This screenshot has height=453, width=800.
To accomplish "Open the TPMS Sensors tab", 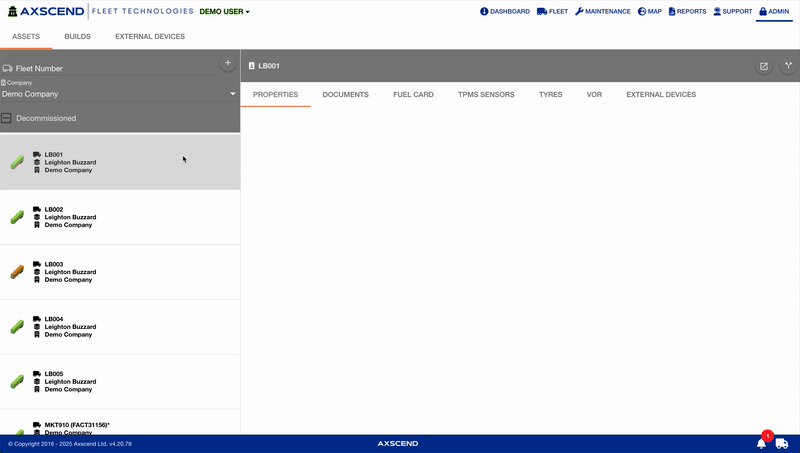I will [486, 94].
